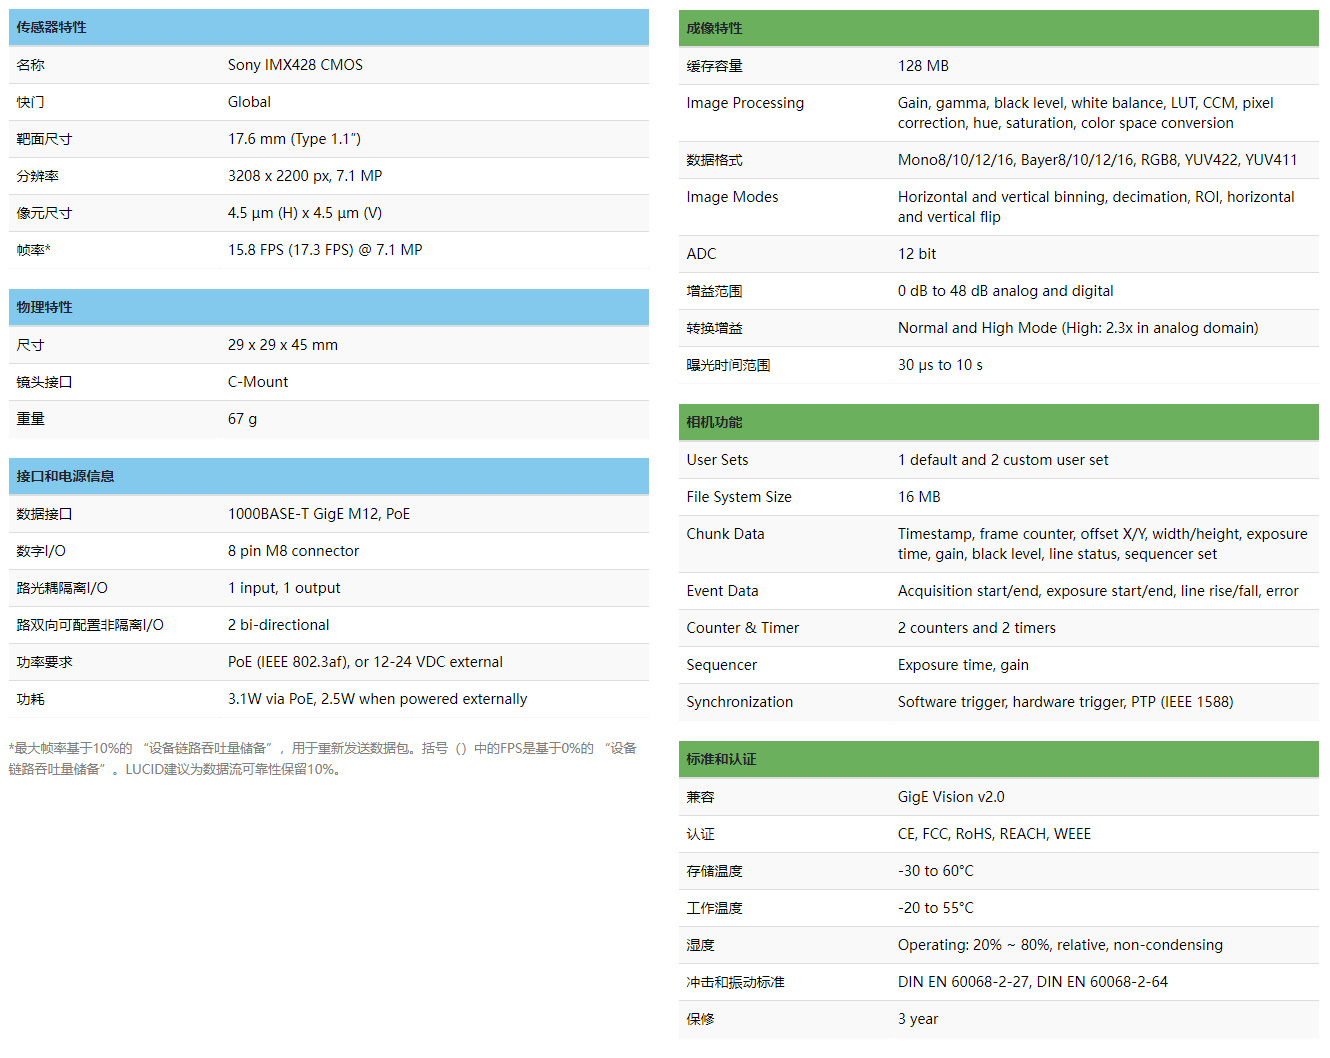
Task: Click the 3 year warranty value
Action: tap(918, 1019)
